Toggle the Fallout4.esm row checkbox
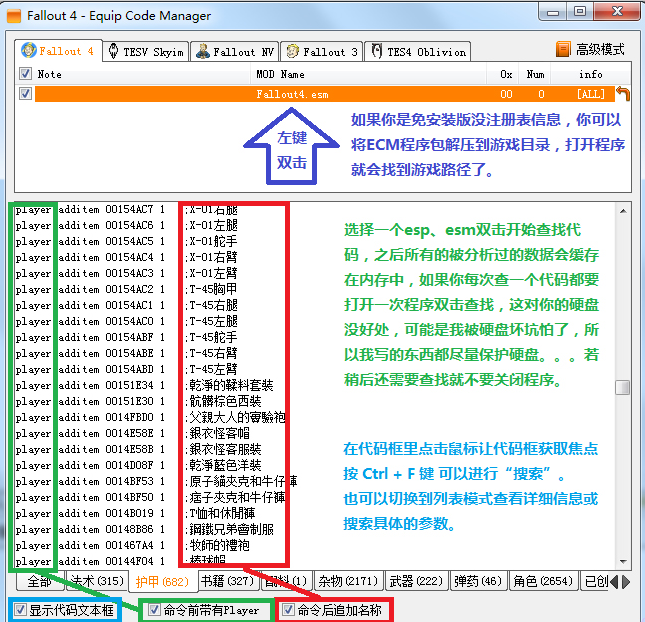This screenshot has width=645, height=622. [26, 93]
